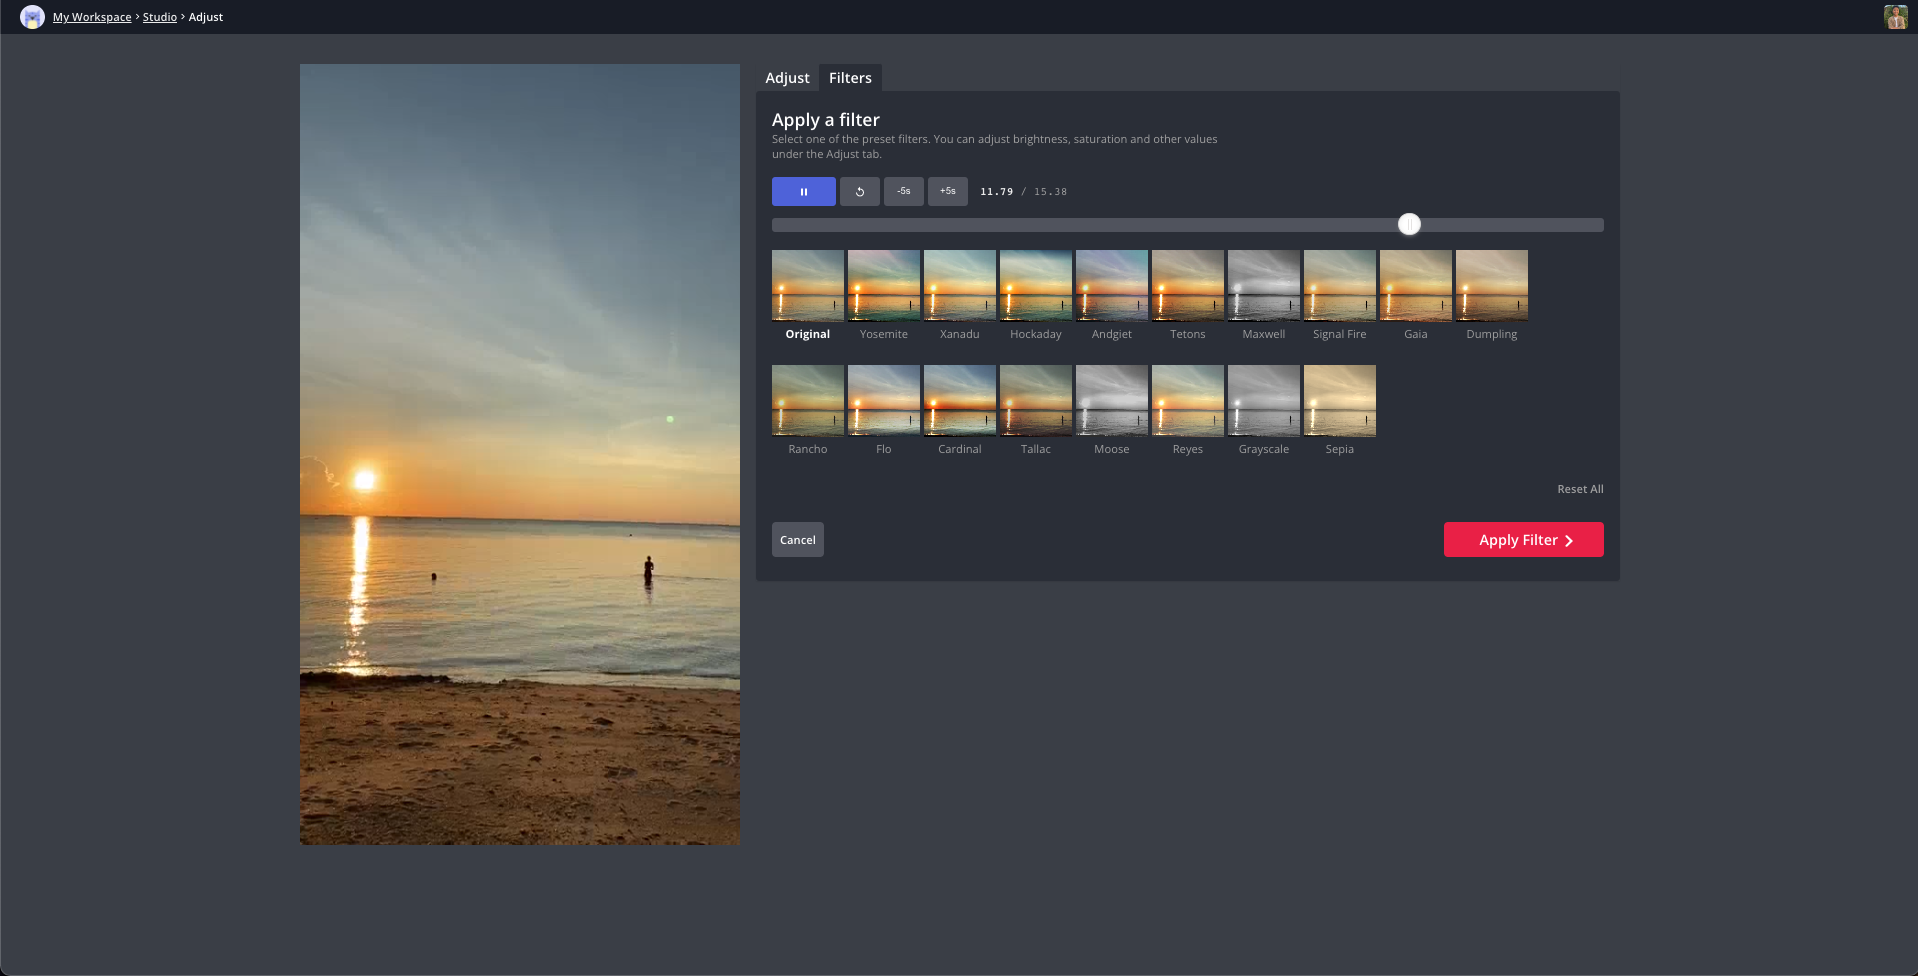Switch to the Adjust tab
This screenshot has width=1918, height=976.
pos(787,78)
